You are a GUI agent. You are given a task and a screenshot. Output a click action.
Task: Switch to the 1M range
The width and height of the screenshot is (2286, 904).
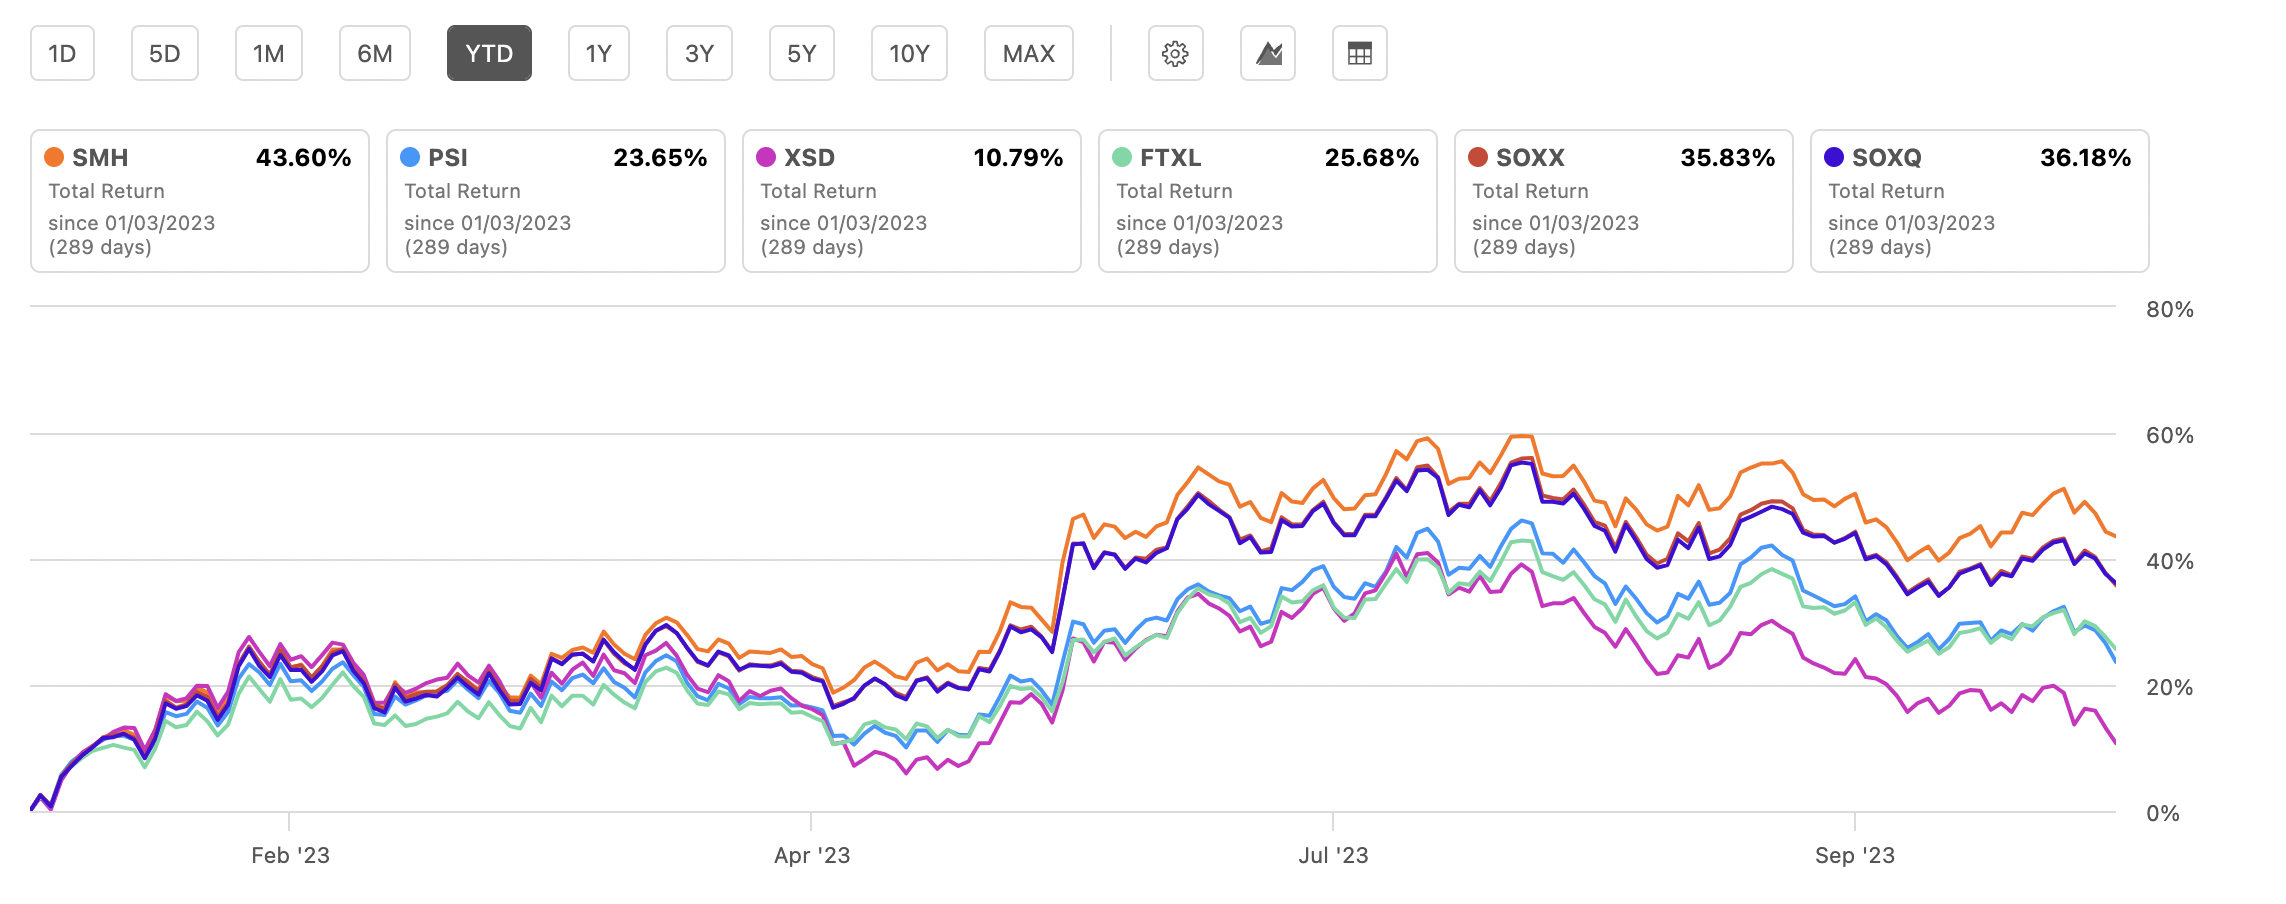pos(268,54)
